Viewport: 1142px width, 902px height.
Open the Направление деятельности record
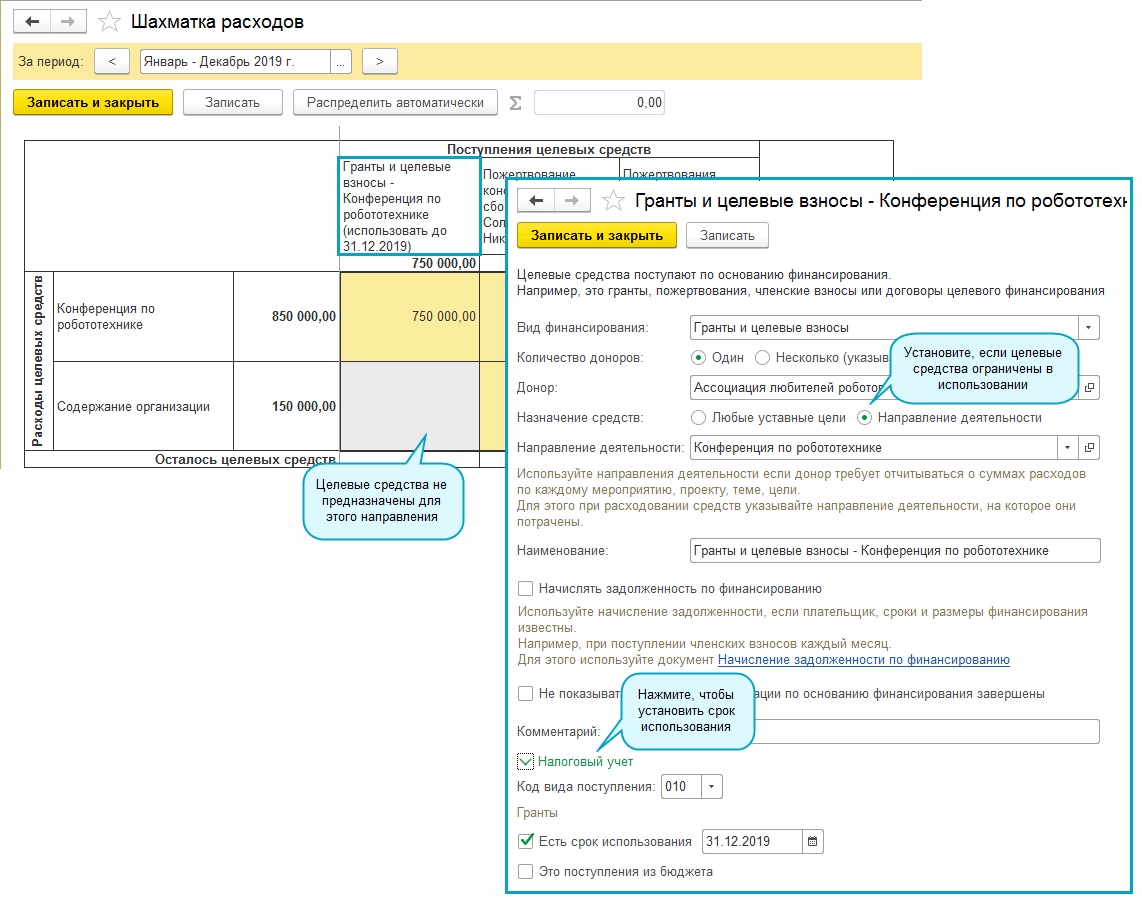click(1090, 447)
